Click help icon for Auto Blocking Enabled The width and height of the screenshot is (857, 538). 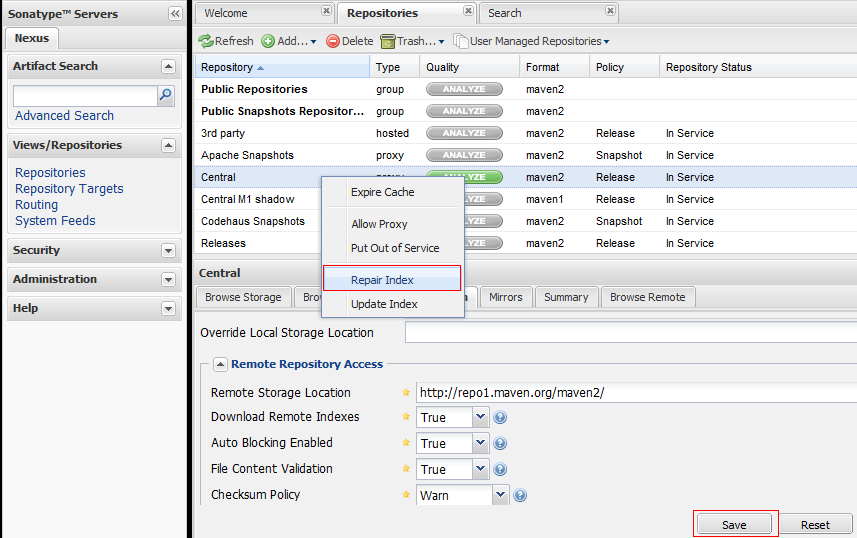pos(500,443)
